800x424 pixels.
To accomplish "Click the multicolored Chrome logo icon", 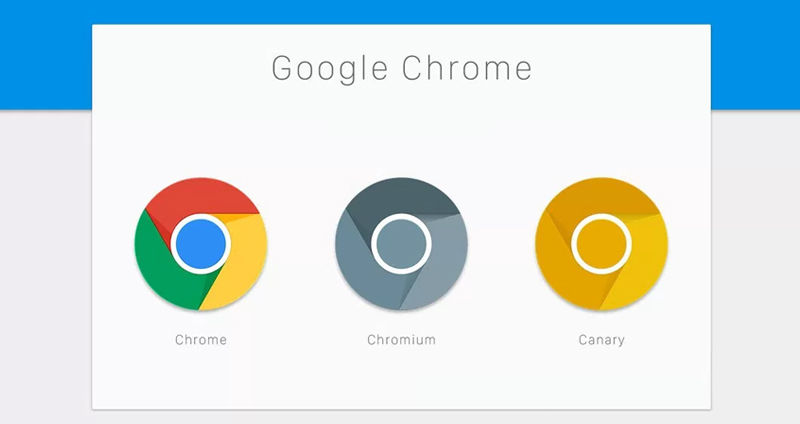I will [x=201, y=244].
